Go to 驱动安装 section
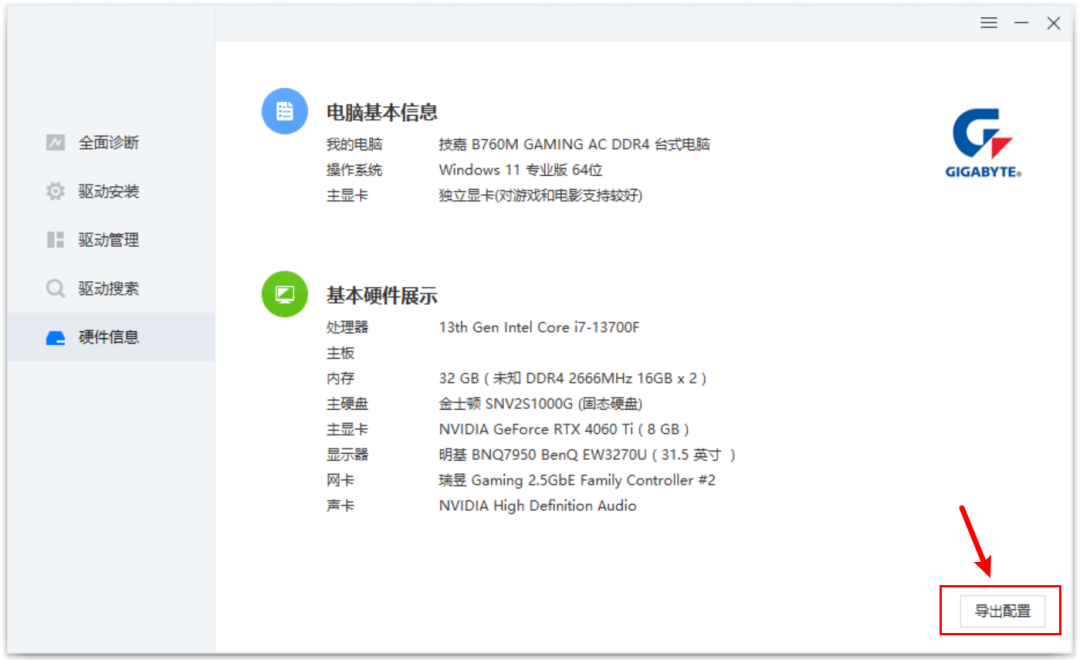This screenshot has width=1080, height=660. (110, 191)
